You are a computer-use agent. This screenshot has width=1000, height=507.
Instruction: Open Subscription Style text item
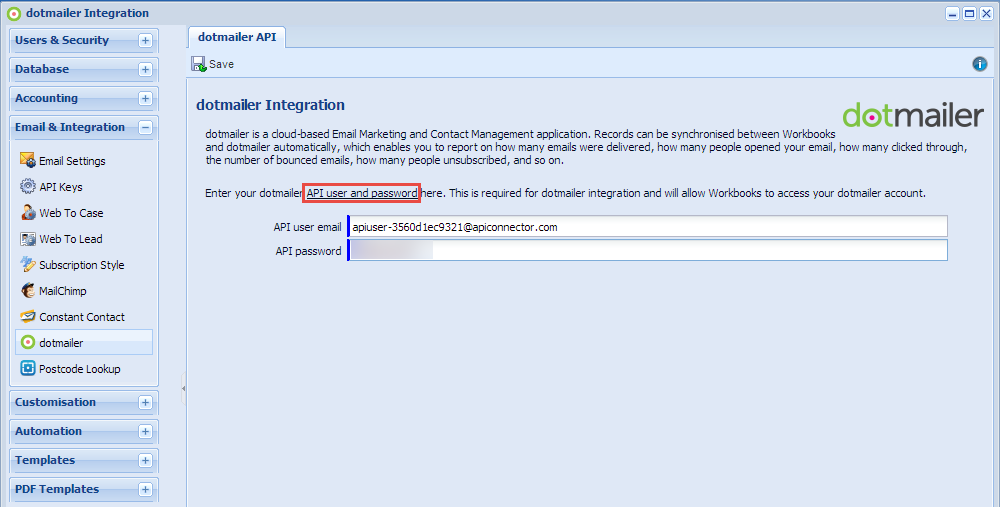(x=82, y=265)
